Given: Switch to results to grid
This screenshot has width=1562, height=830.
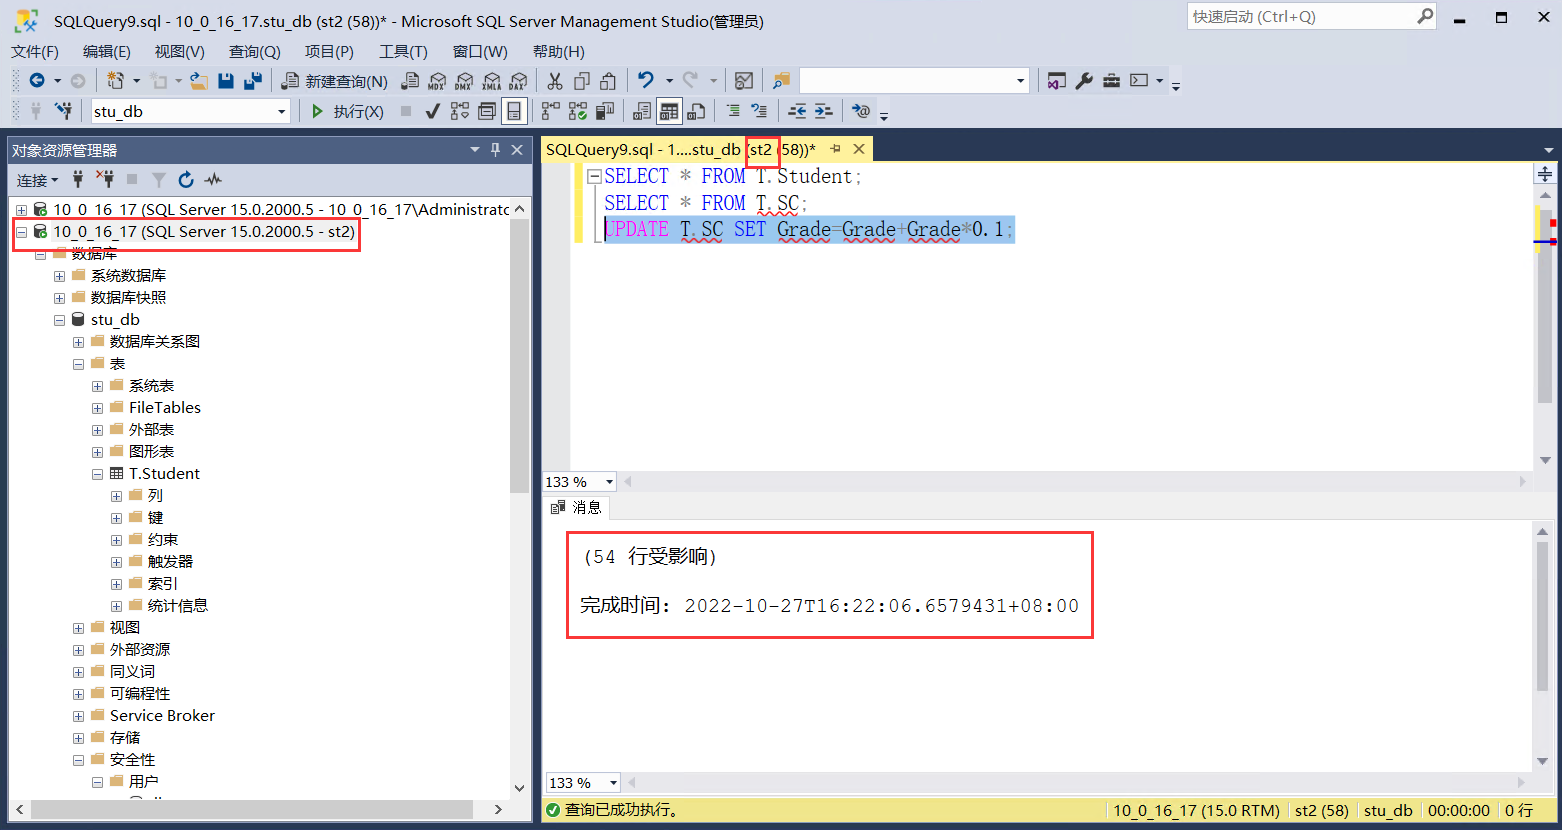Looking at the screenshot, I should [669, 111].
